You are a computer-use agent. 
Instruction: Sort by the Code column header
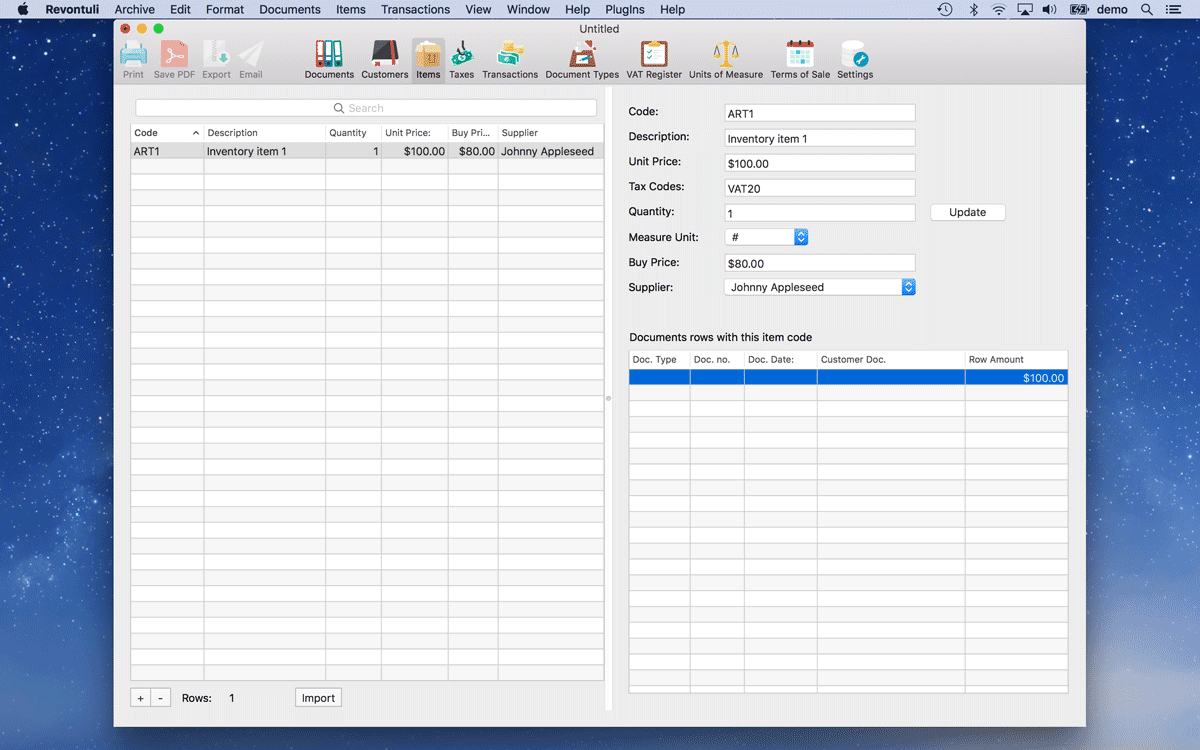pos(167,133)
